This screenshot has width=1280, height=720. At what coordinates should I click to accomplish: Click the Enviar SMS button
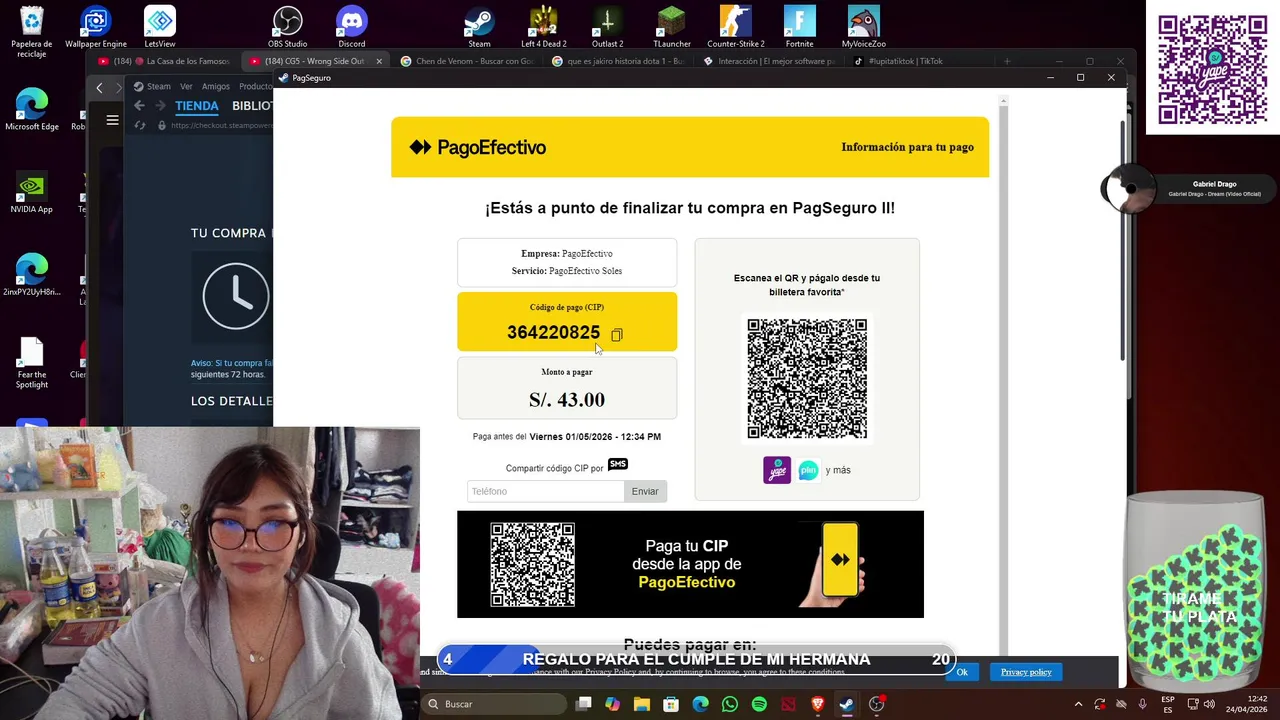645,491
